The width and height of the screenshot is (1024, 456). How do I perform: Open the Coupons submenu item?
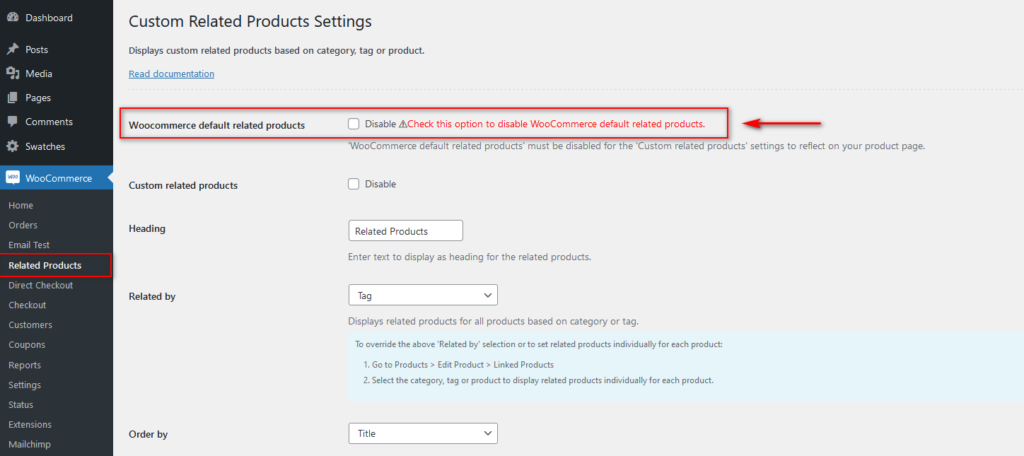(26, 345)
